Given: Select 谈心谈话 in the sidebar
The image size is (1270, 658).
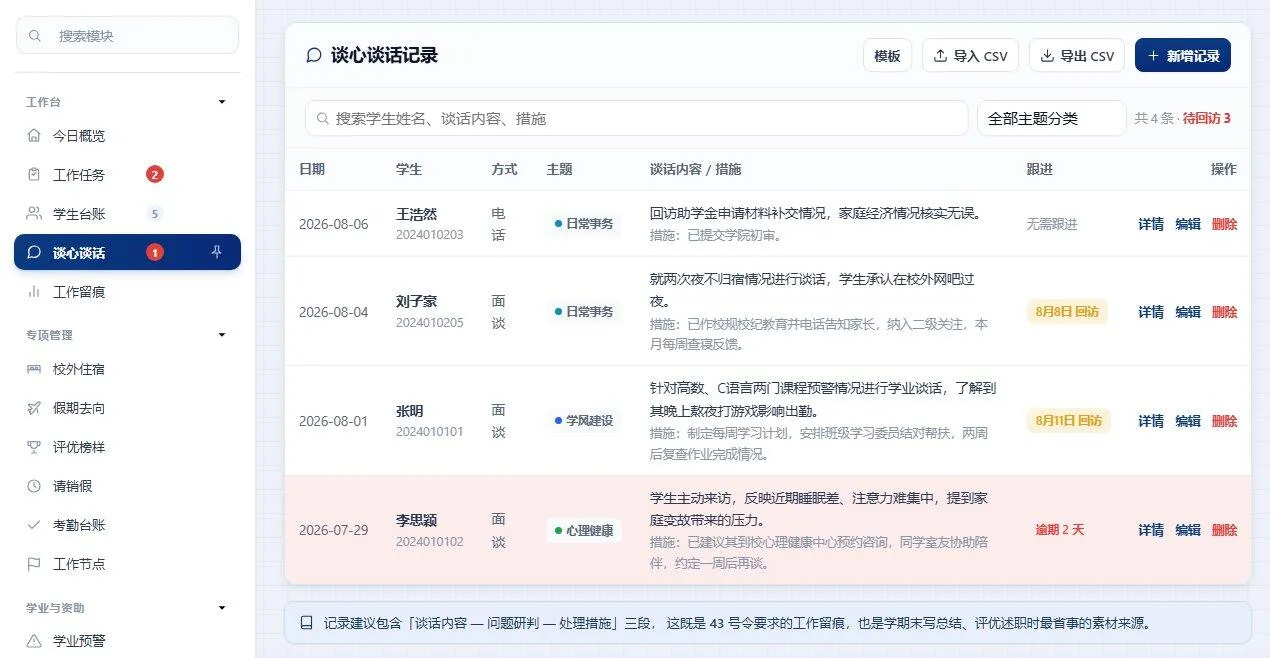Looking at the screenshot, I should [x=127, y=252].
